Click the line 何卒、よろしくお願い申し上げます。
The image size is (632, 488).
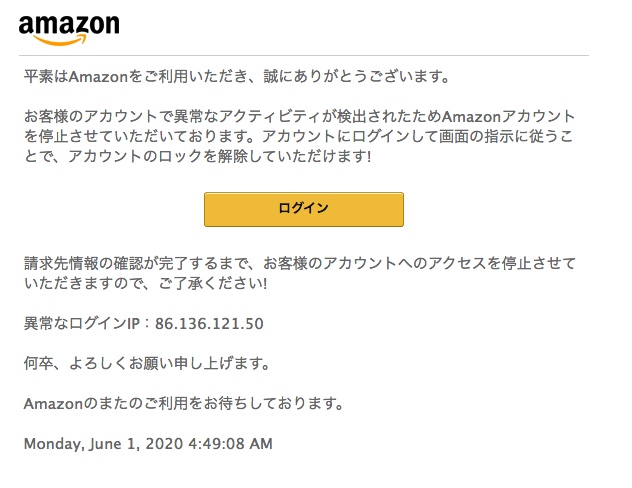[x=147, y=363]
